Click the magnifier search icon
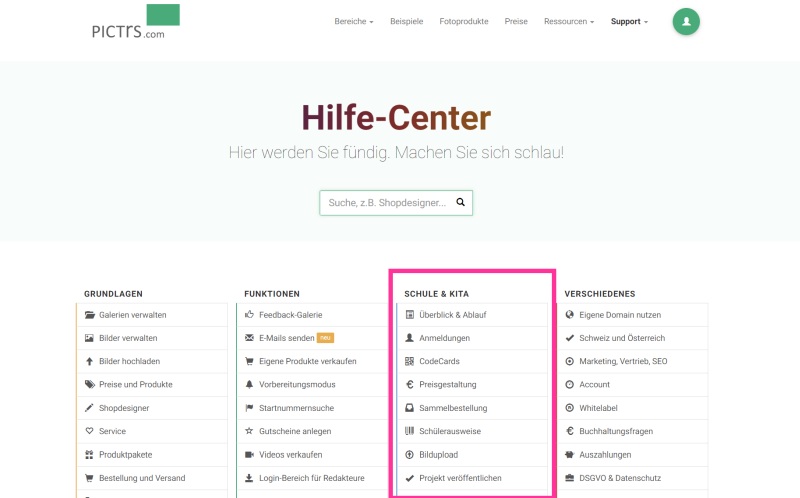The width and height of the screenshot is (800, 498). point(460,202)
